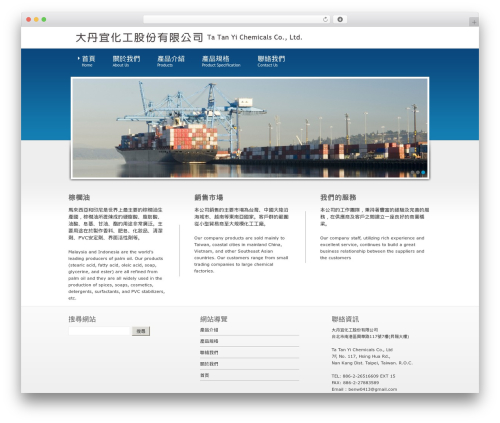The image size is (500, 423).
Task: Click the Our company staff service paragraph
Action: 372,248
